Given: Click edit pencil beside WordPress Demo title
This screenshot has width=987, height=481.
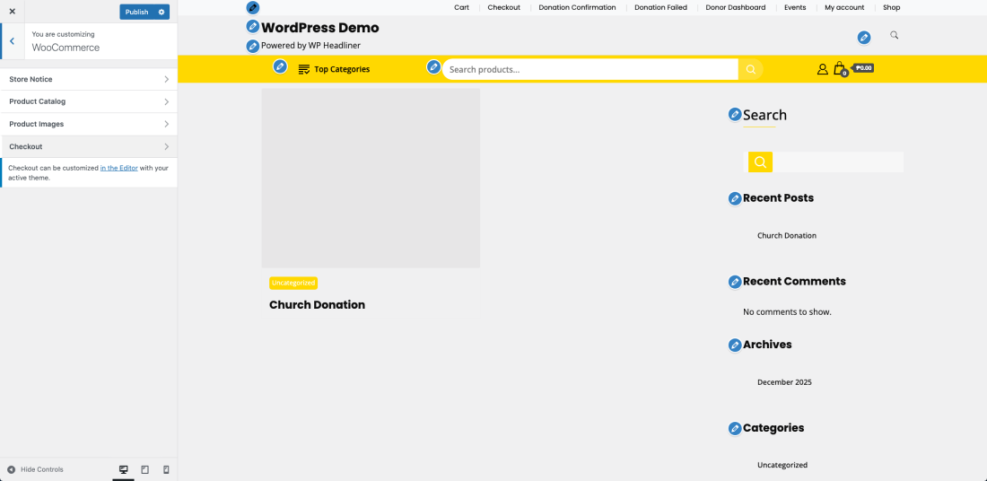Looking at the screenshot, I should point(252,26).
